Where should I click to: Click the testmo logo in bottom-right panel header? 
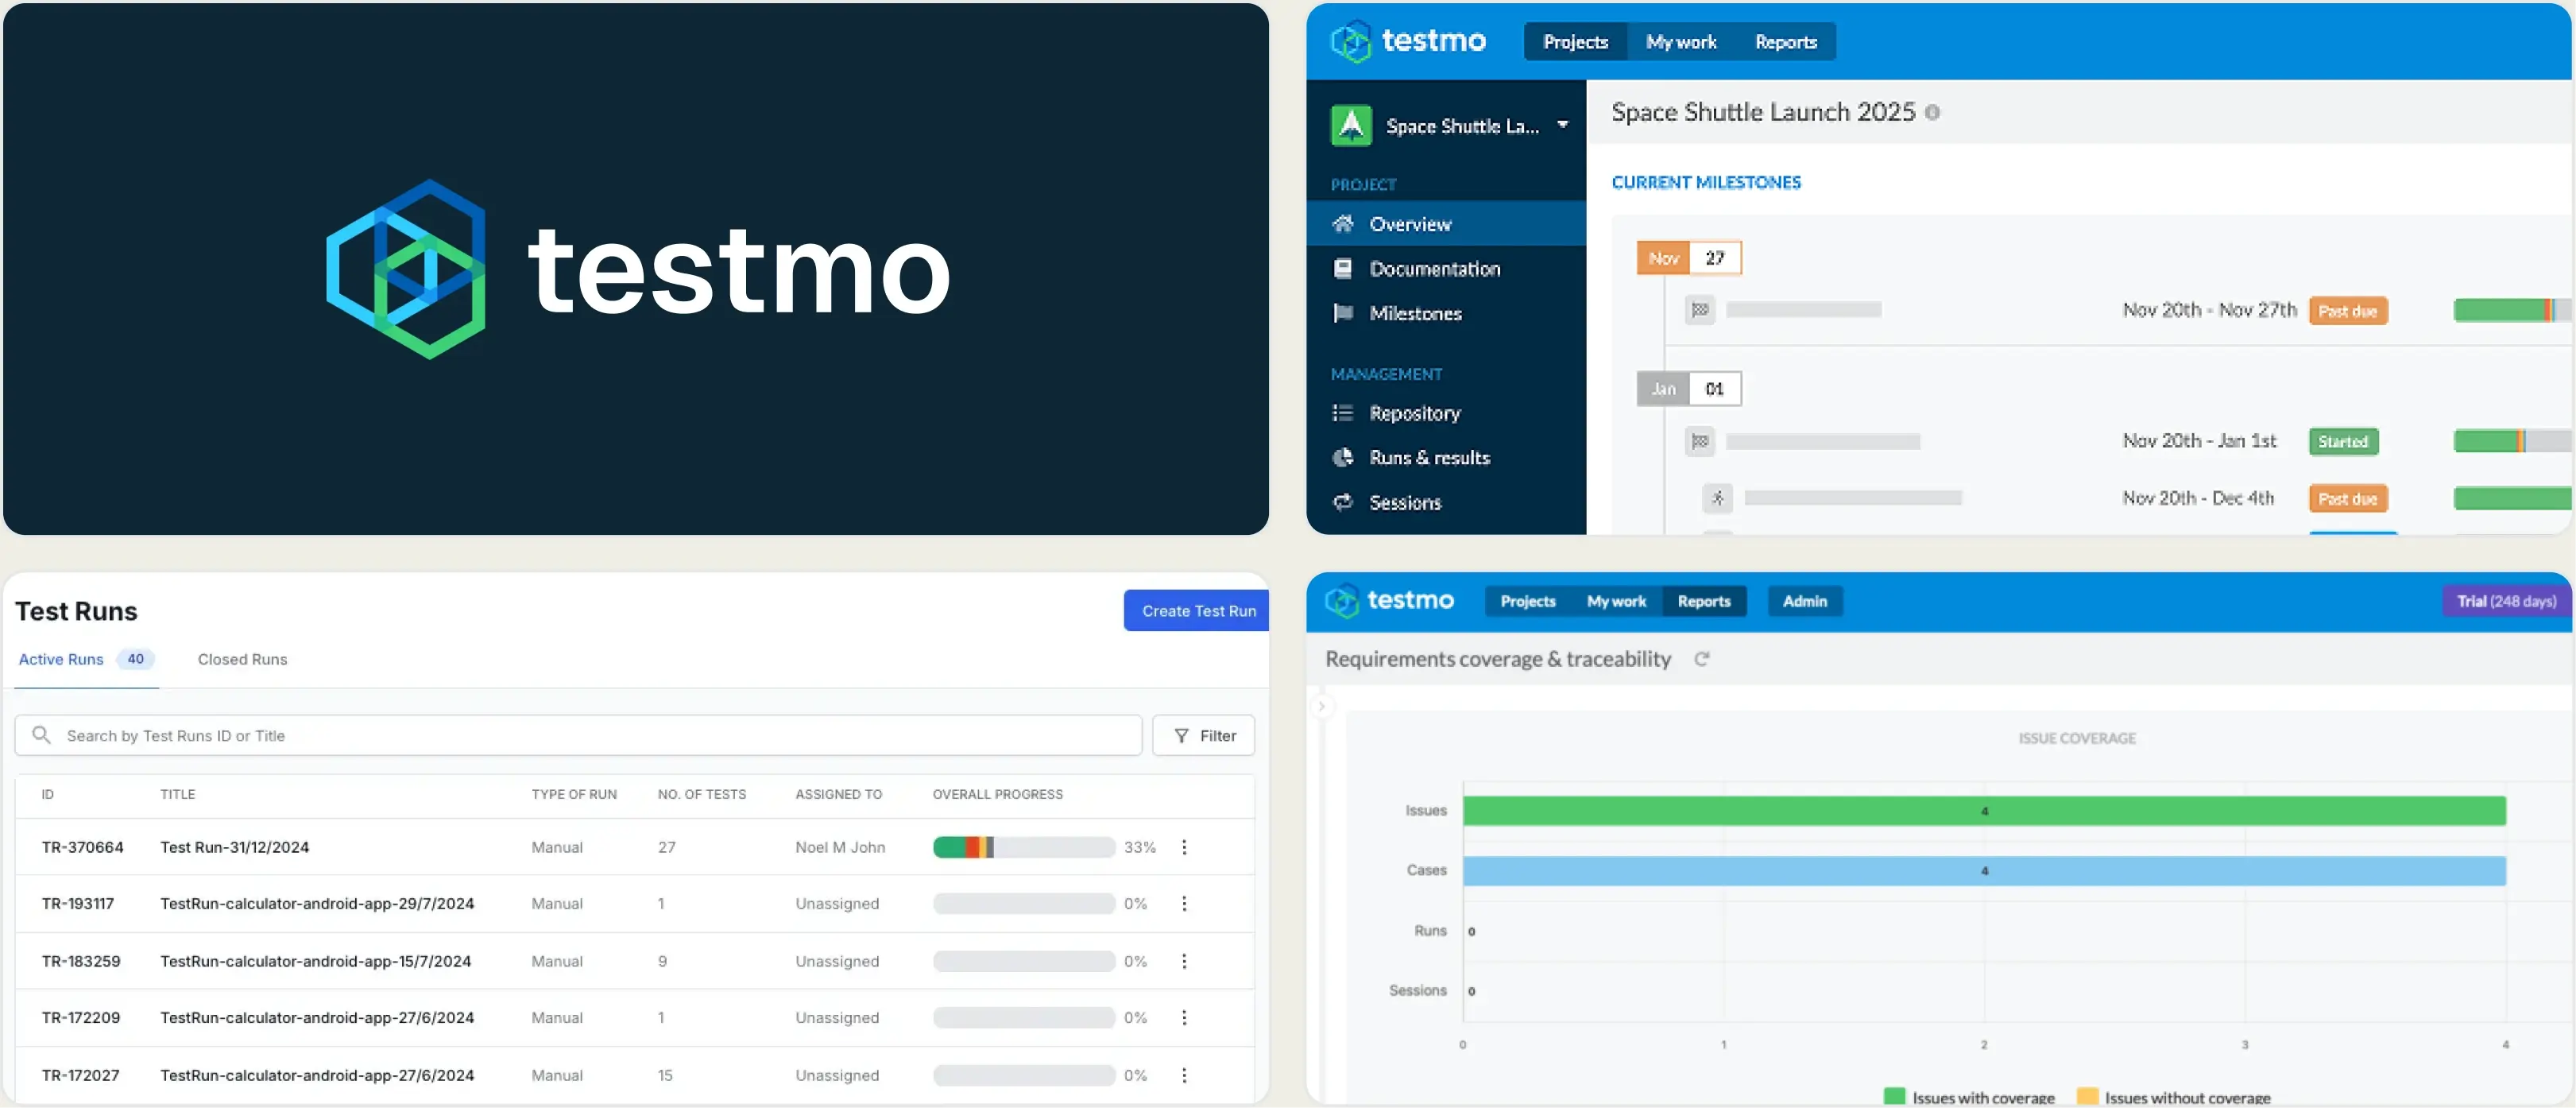(1389, 600)
